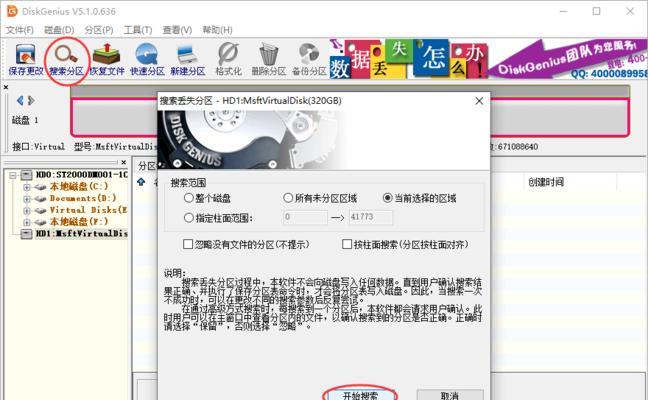Screen dimensions: 648x400
Task: Select the 所有未分区区域 radio option
Action: click(x=320, y=198)
